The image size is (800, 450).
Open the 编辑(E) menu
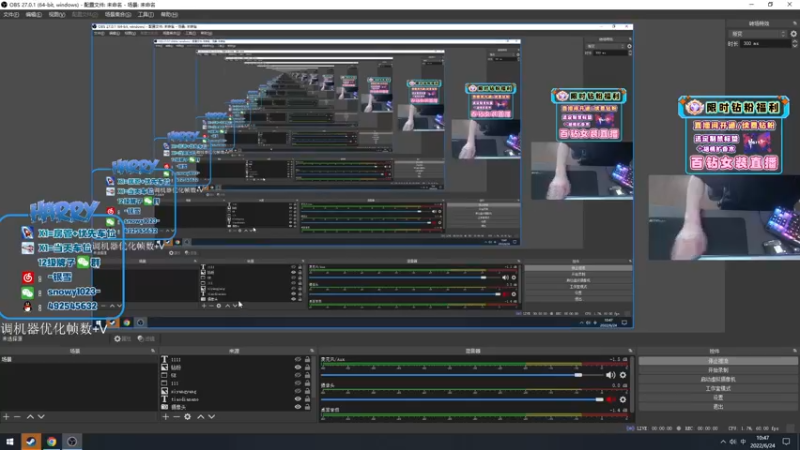point(34,15)
